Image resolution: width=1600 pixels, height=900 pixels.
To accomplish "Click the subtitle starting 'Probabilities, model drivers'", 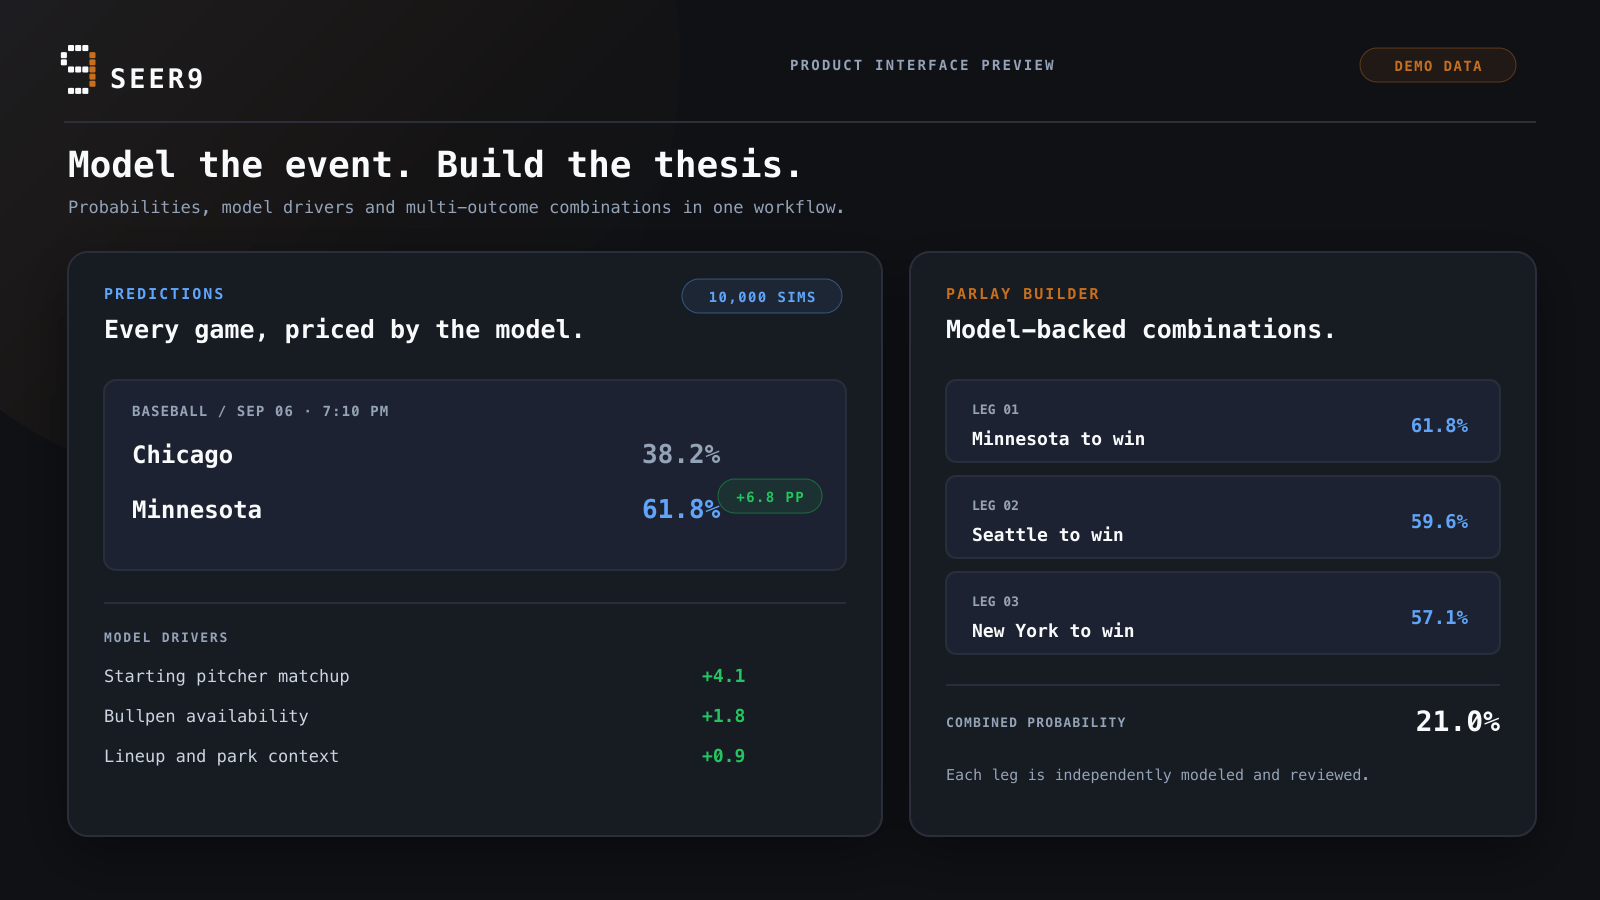I will (456, 207).
